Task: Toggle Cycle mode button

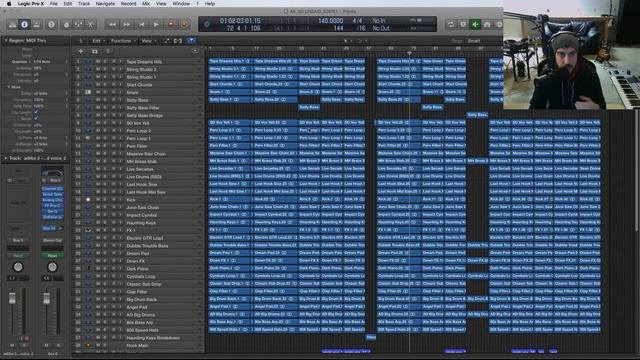Action: click(451, 24)
